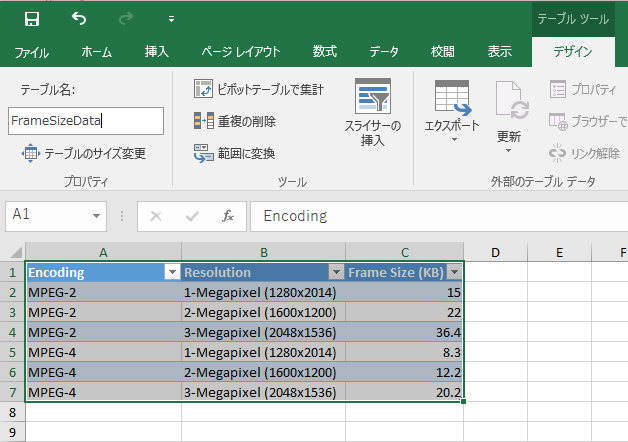Click the cell with value 8.3
The image size is (628, 442).
(405, 352)
